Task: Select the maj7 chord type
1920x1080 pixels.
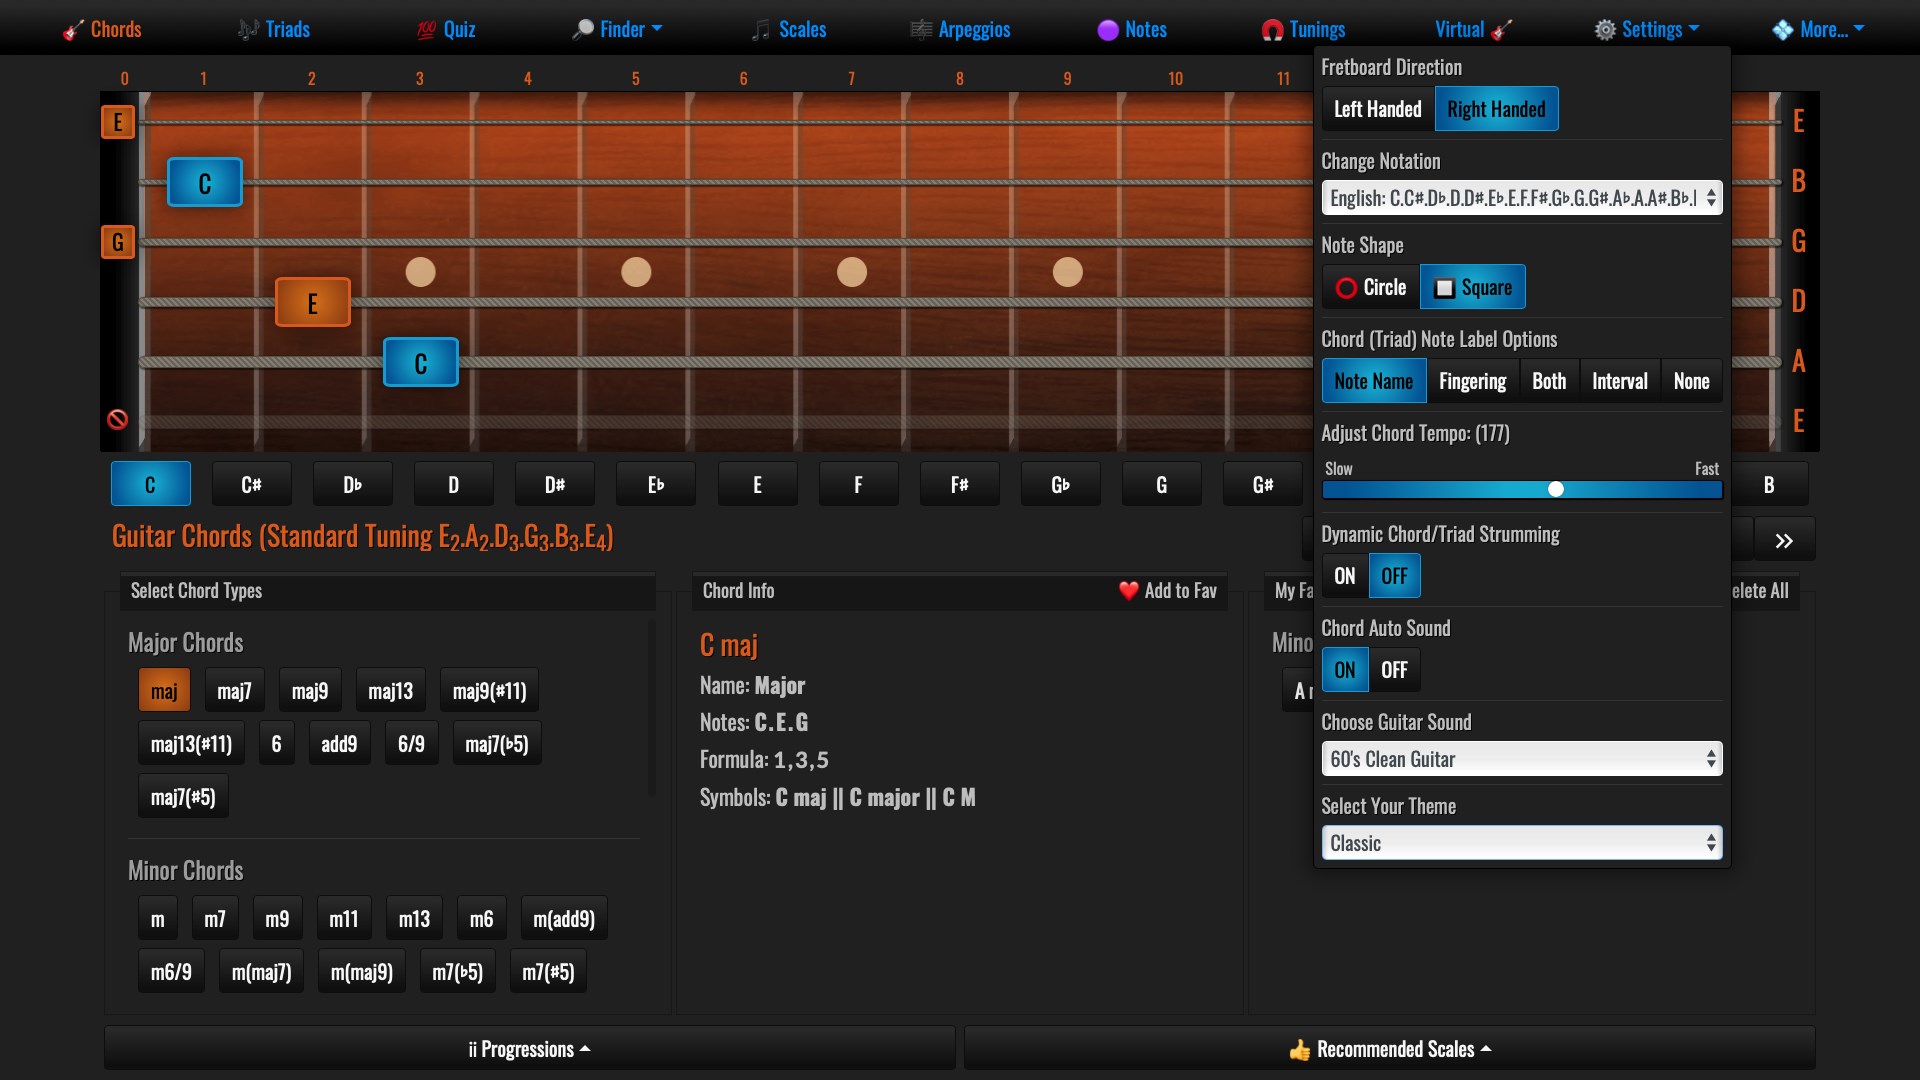Action: coord(234,691)
